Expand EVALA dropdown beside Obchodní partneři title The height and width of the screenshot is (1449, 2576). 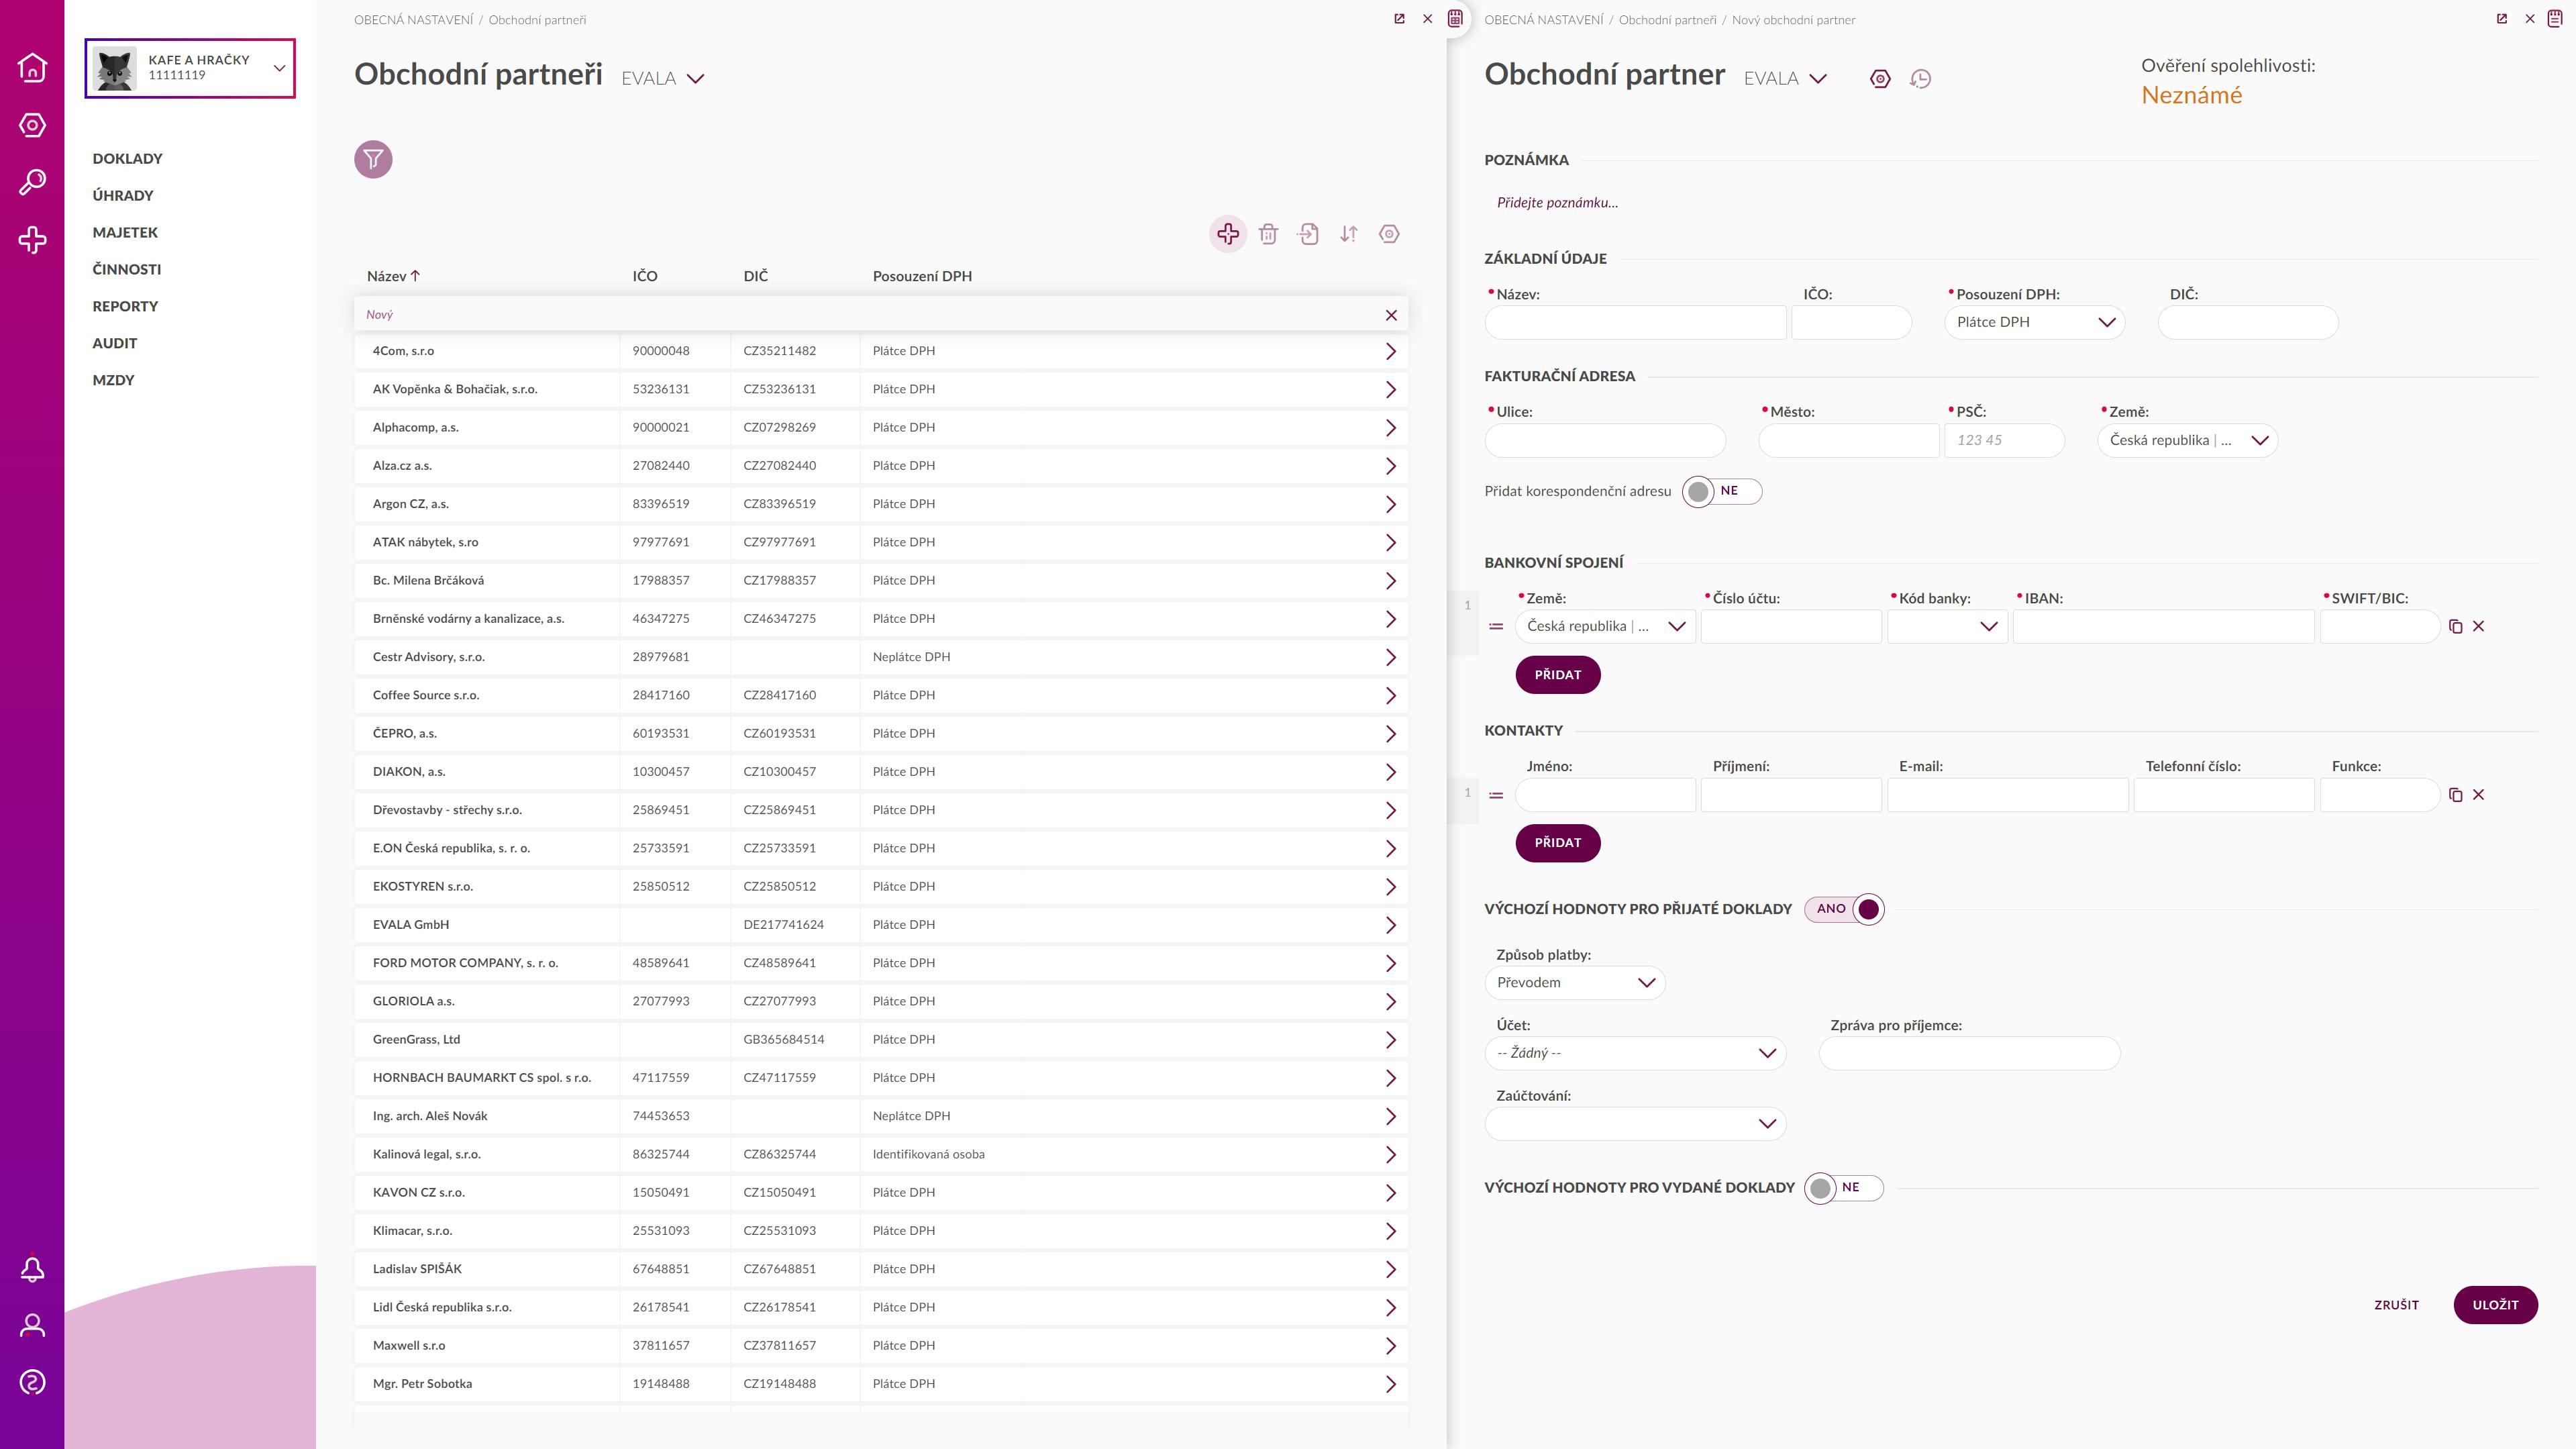click(664, 79)
